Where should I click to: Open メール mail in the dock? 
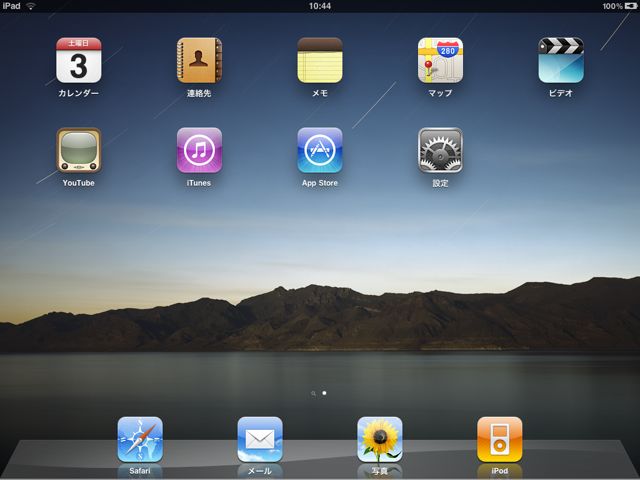click(x=260, y=440)
